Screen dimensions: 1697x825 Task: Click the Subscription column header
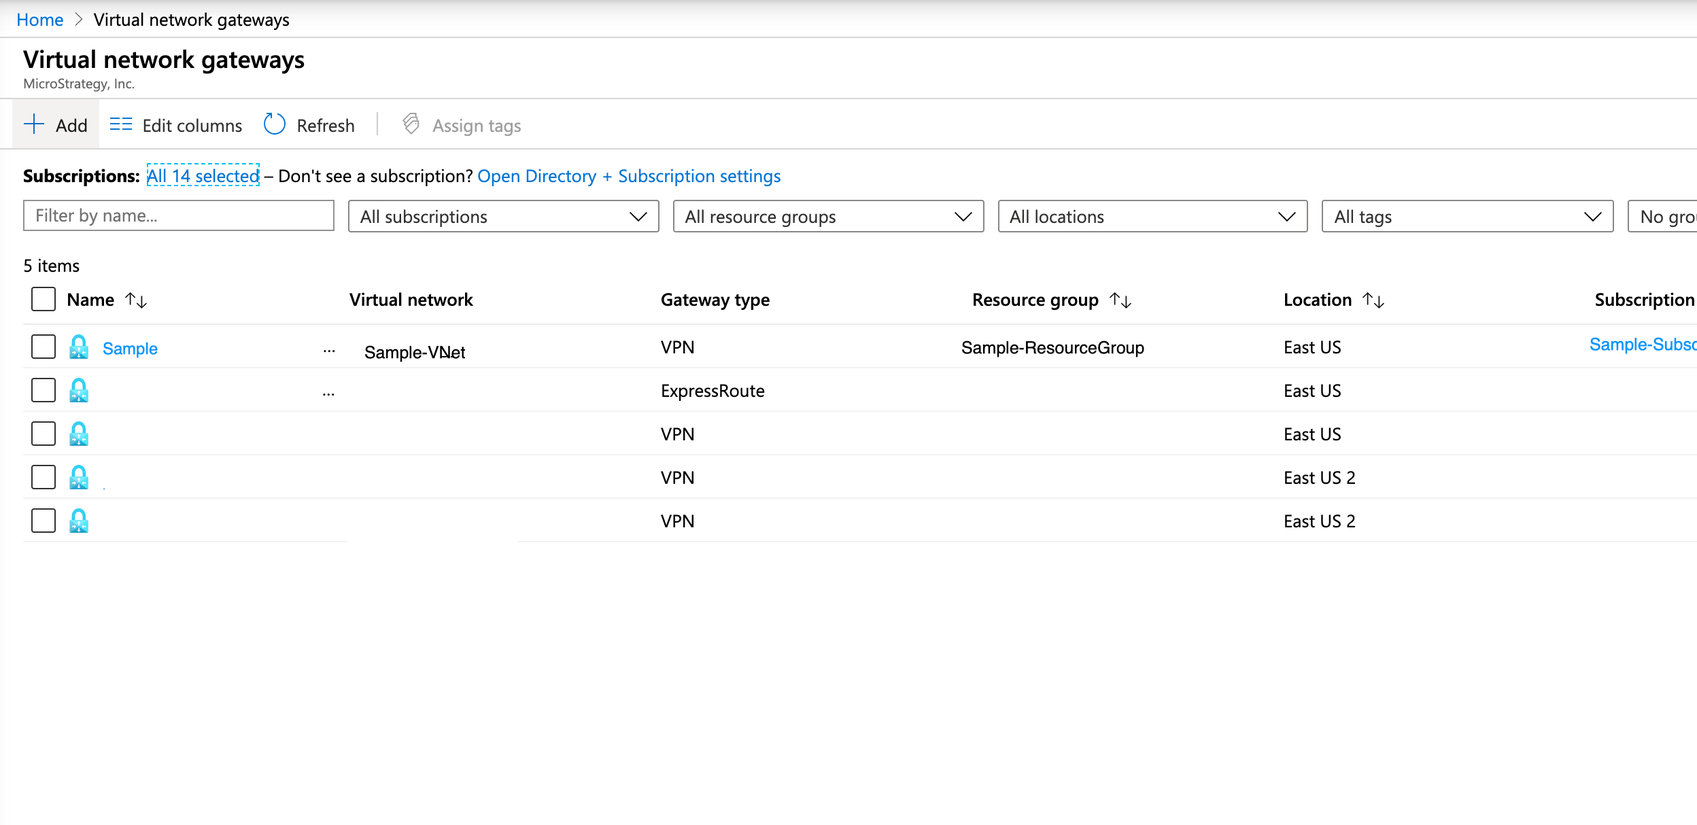click(1644, 300)
